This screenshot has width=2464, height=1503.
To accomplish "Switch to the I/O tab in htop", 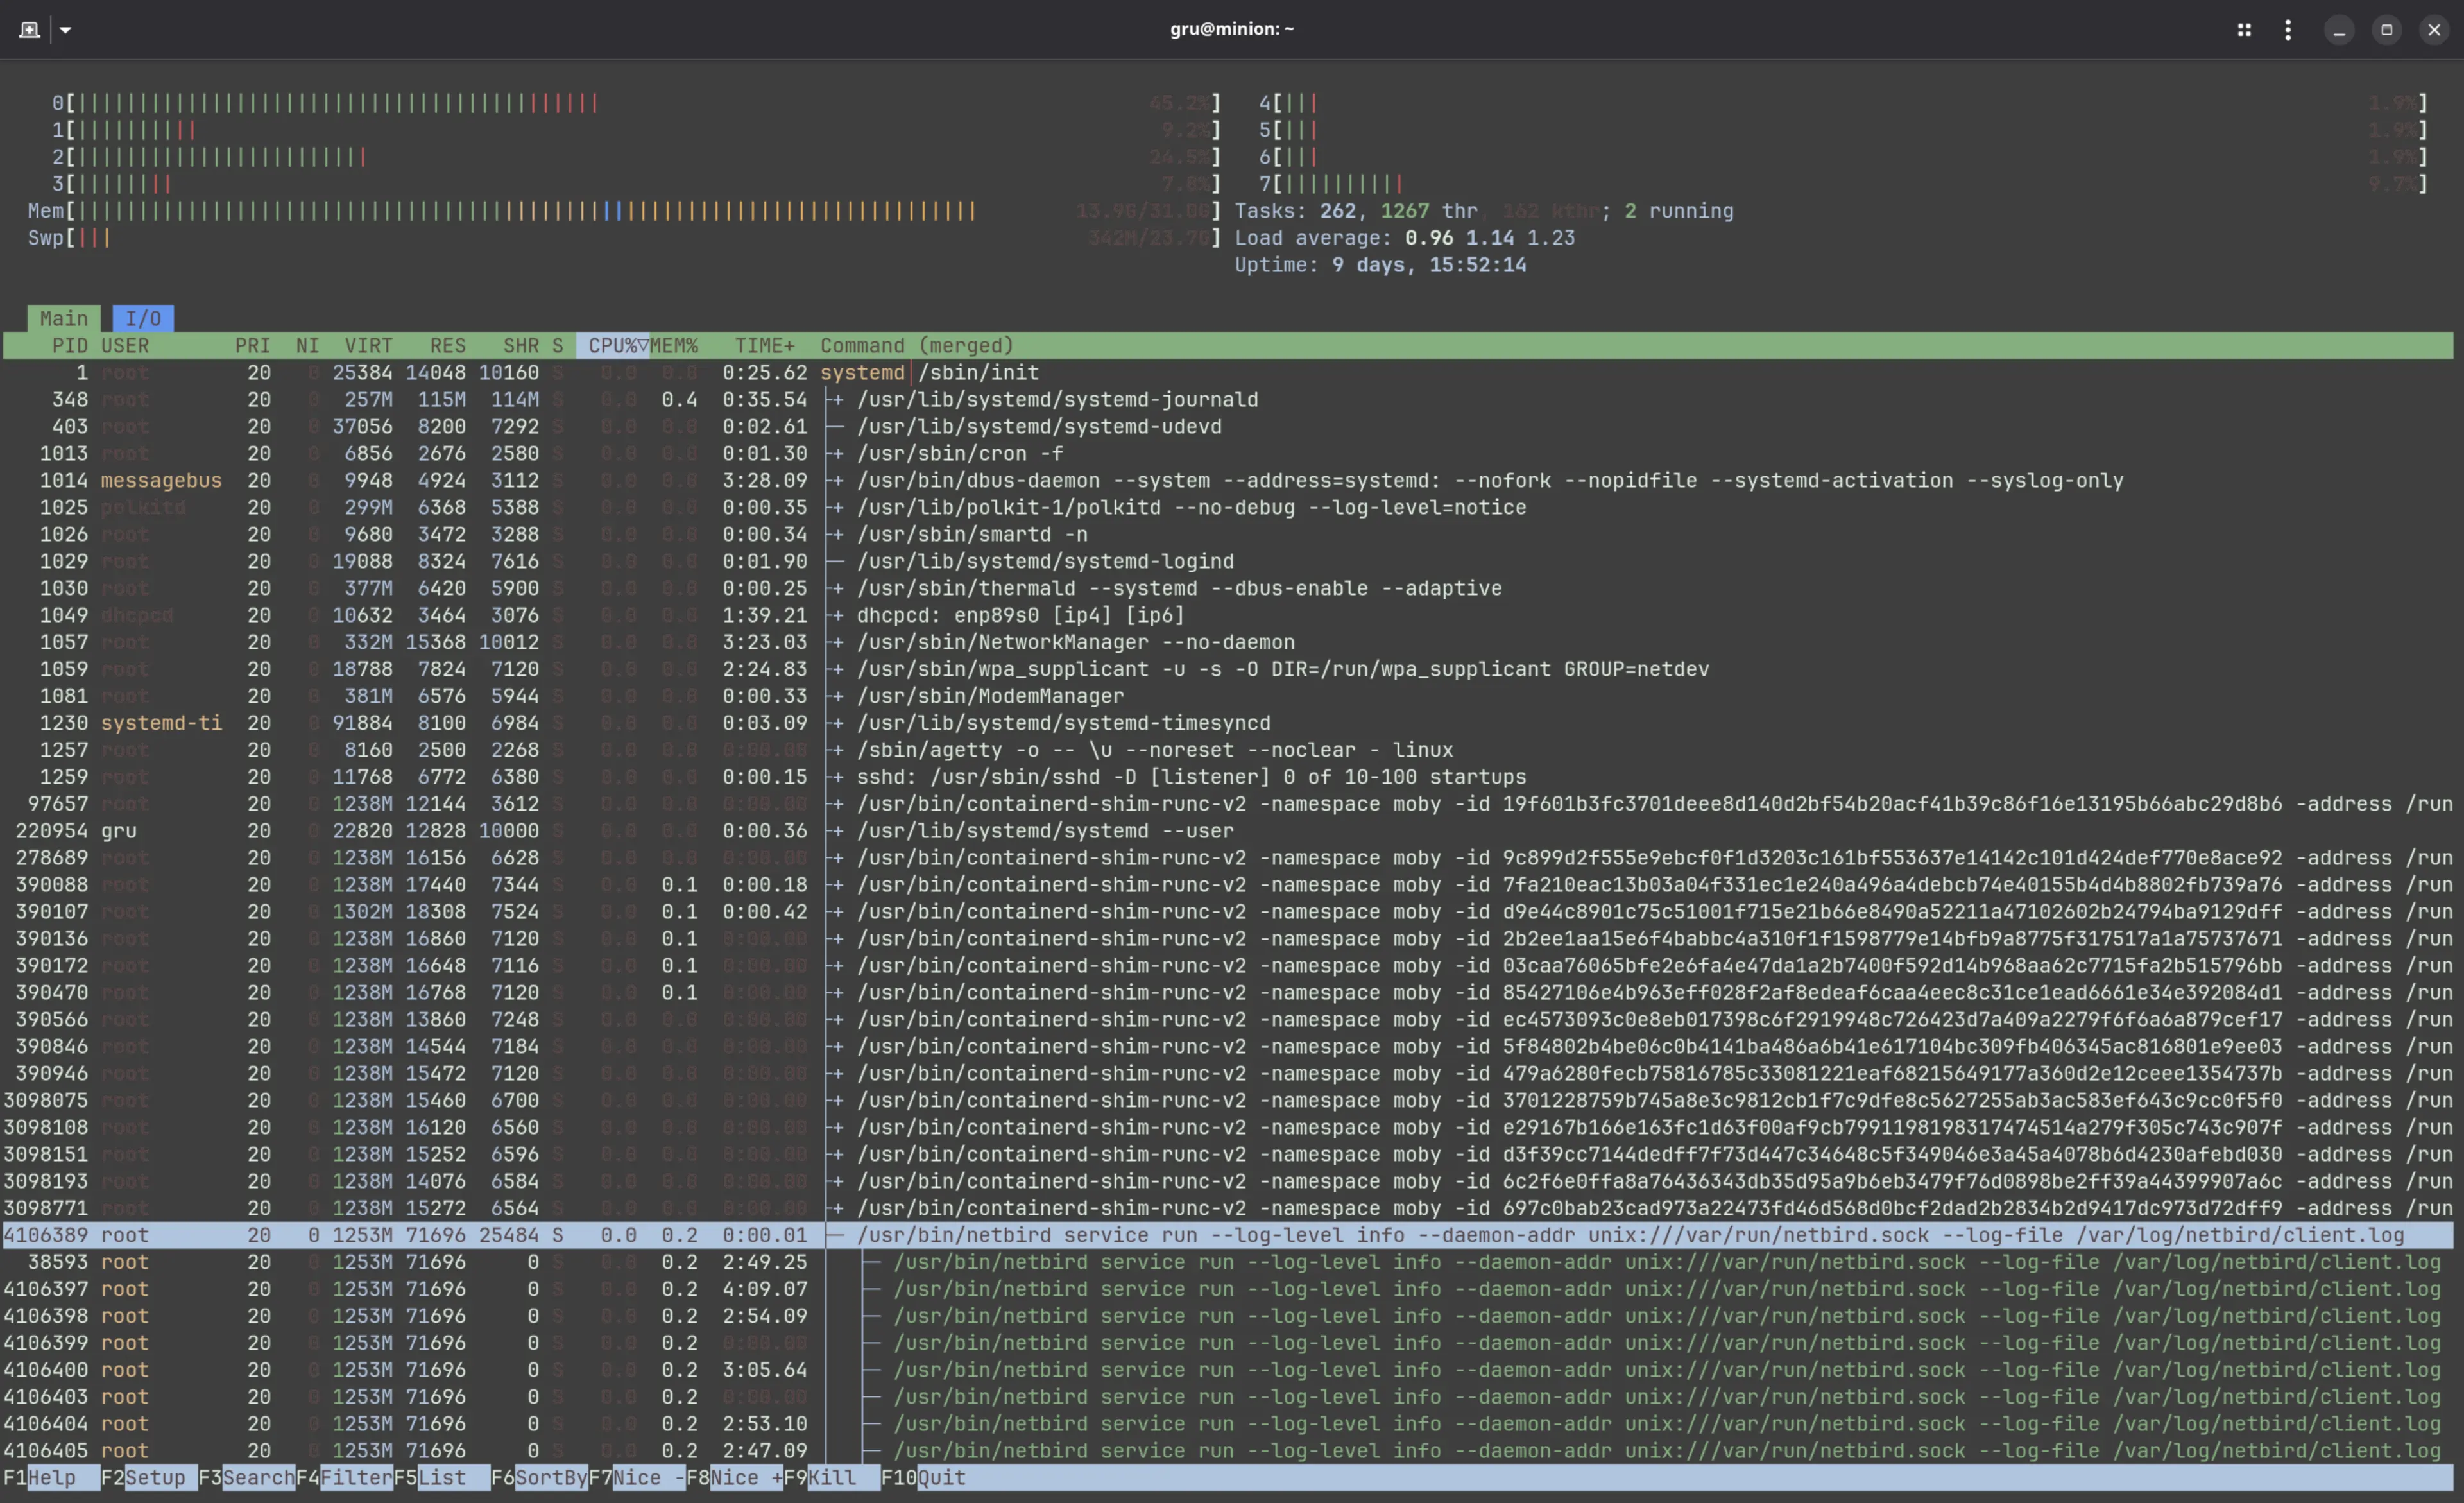I will (143, 318).
